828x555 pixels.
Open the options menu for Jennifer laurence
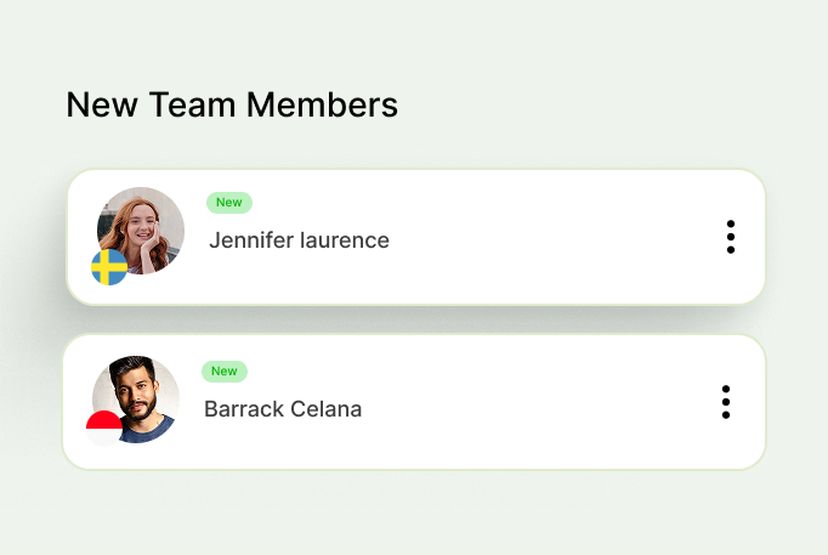(731, 237)
